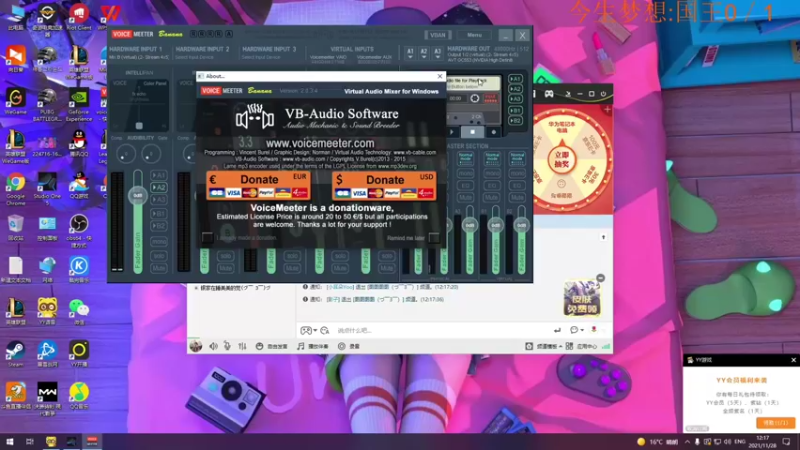This screenshot has width=800, height=450.
Task: Click the enter arrow icon in YY chat
Action: point(557,330)
